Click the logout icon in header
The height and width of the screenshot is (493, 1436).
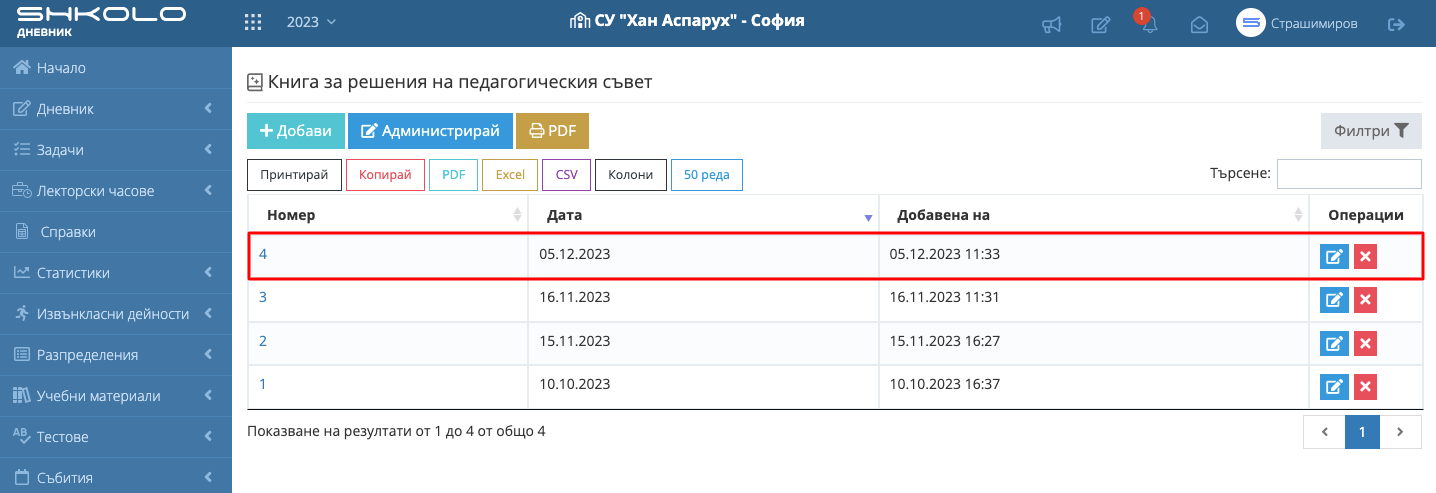(1397, 24)
